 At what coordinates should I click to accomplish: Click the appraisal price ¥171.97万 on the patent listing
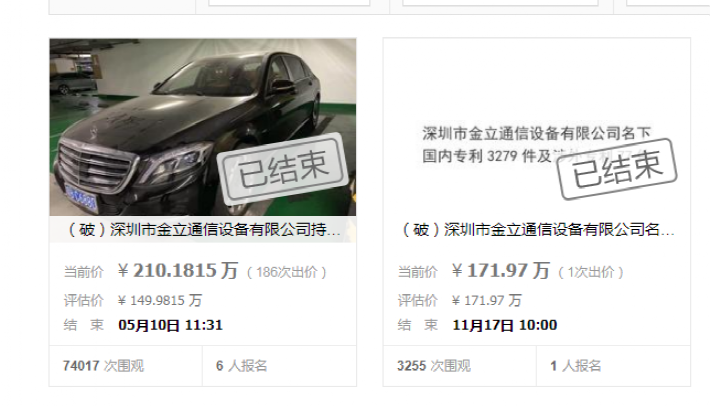tap(487, 300)
